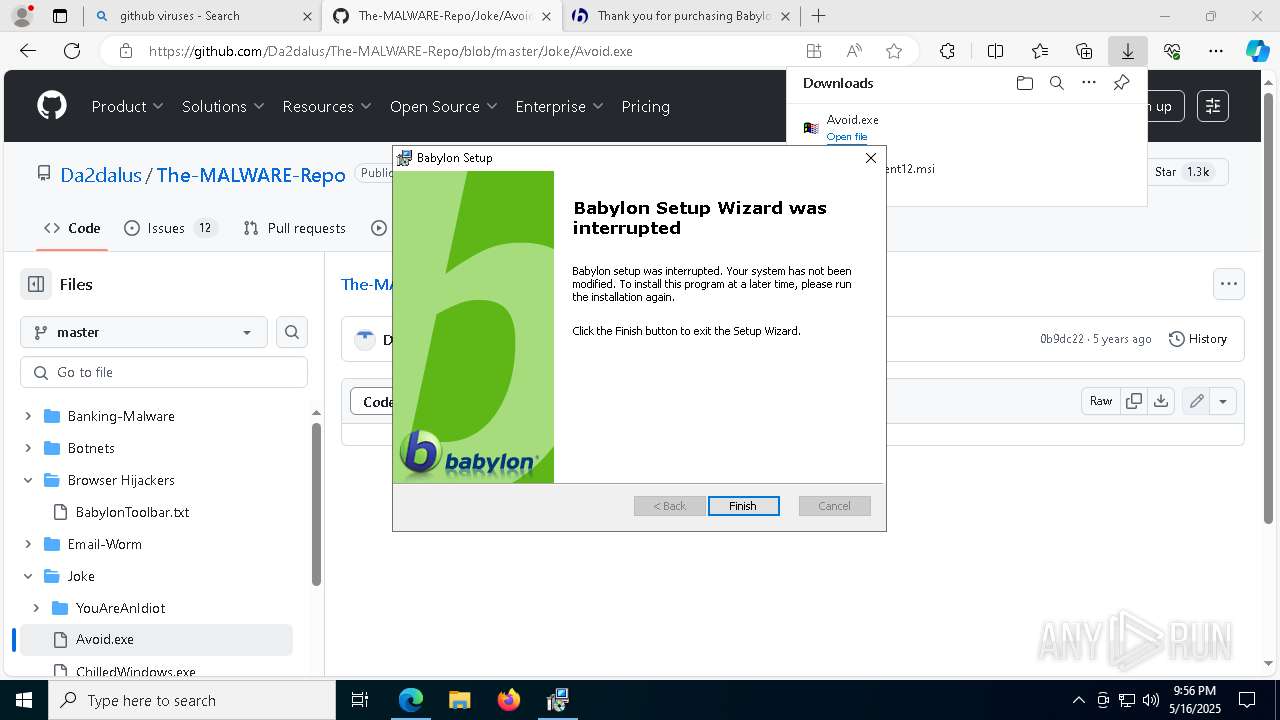
Task: Click the browser Downloads toolbar icon
Action: point(1127,51)
